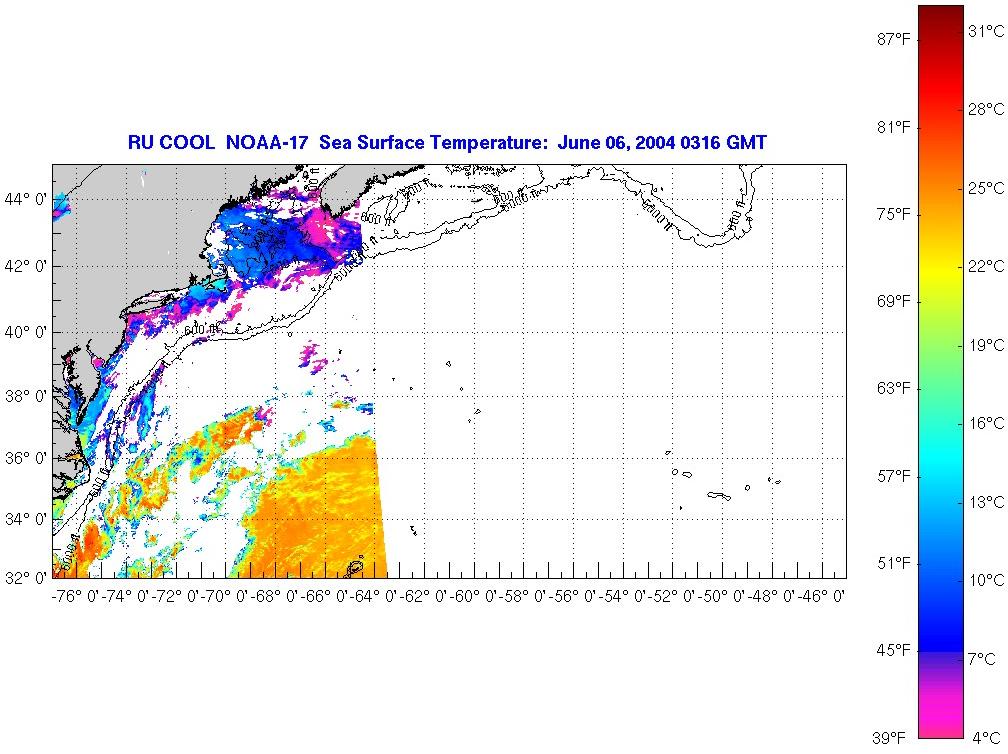1008x754 pixels.
Task: Click the 42° 0' latitude label
Action: (x=26, y=266)
